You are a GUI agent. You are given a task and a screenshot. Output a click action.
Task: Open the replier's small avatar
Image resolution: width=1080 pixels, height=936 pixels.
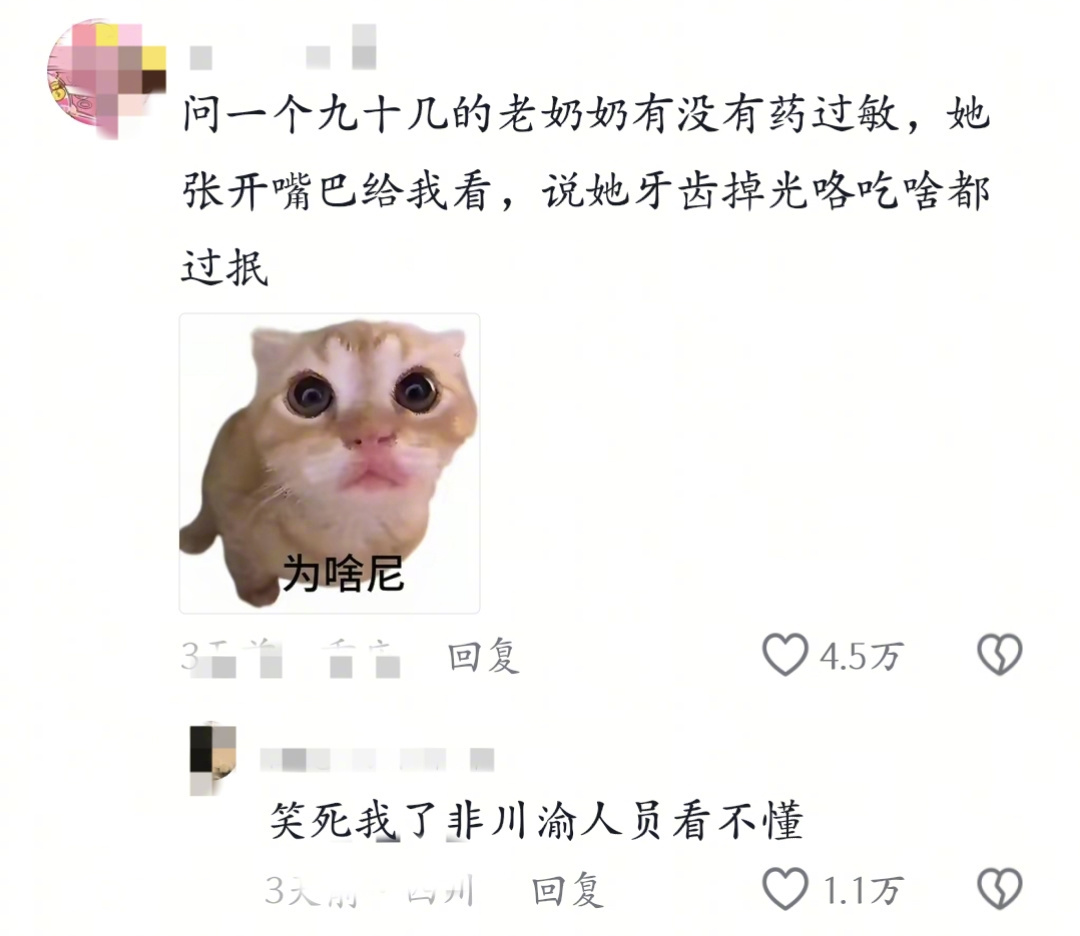pos(213,759)
